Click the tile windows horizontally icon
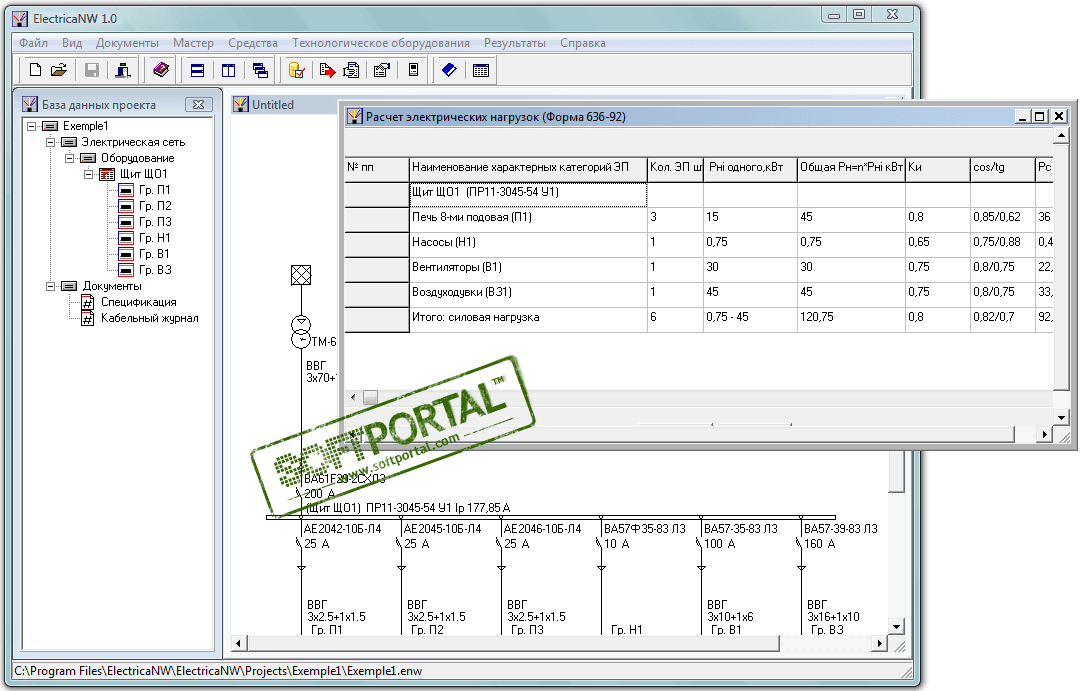 point(197,70)
